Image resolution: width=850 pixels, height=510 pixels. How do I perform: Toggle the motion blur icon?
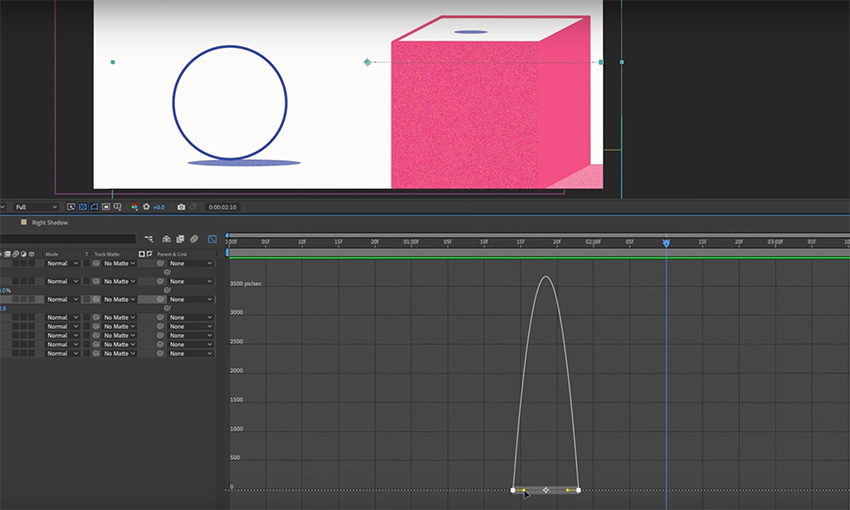click(x=193, y=239)
